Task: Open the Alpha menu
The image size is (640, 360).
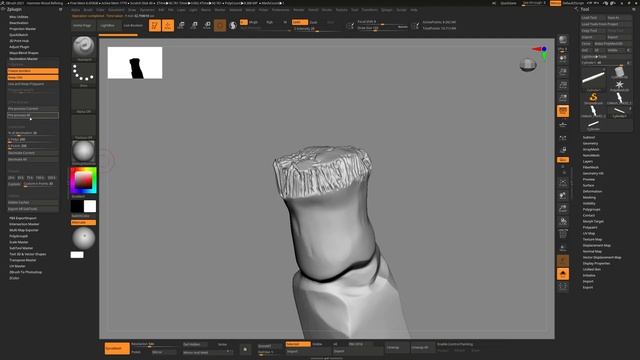Action: click(76, 10)
